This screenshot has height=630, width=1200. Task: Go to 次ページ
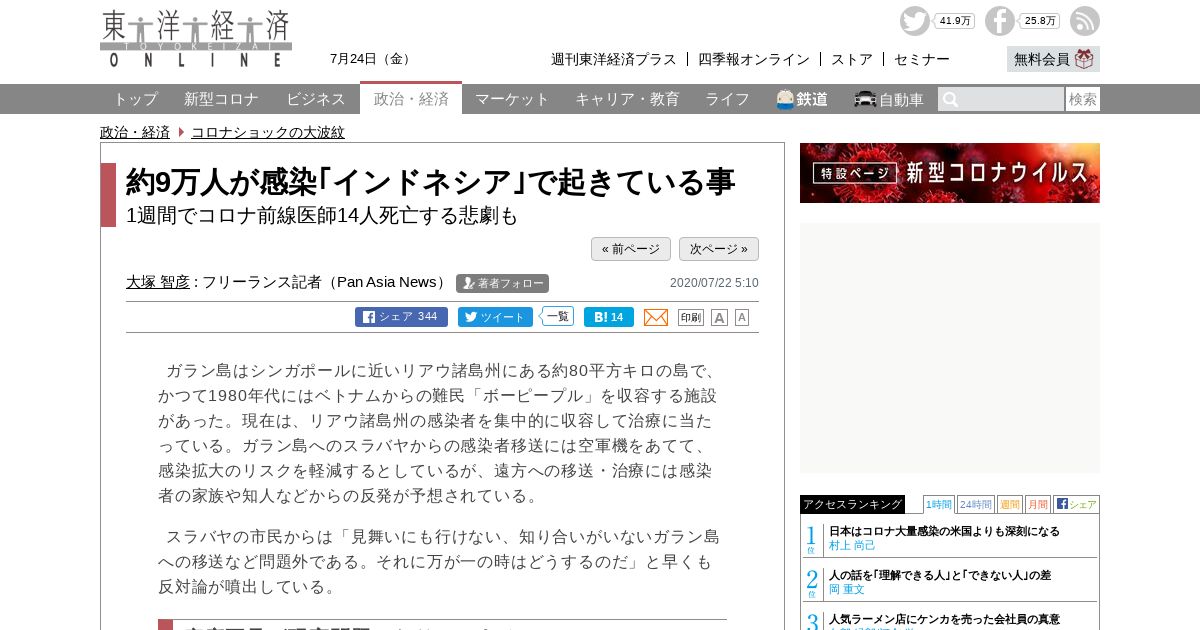click(719, 249)
